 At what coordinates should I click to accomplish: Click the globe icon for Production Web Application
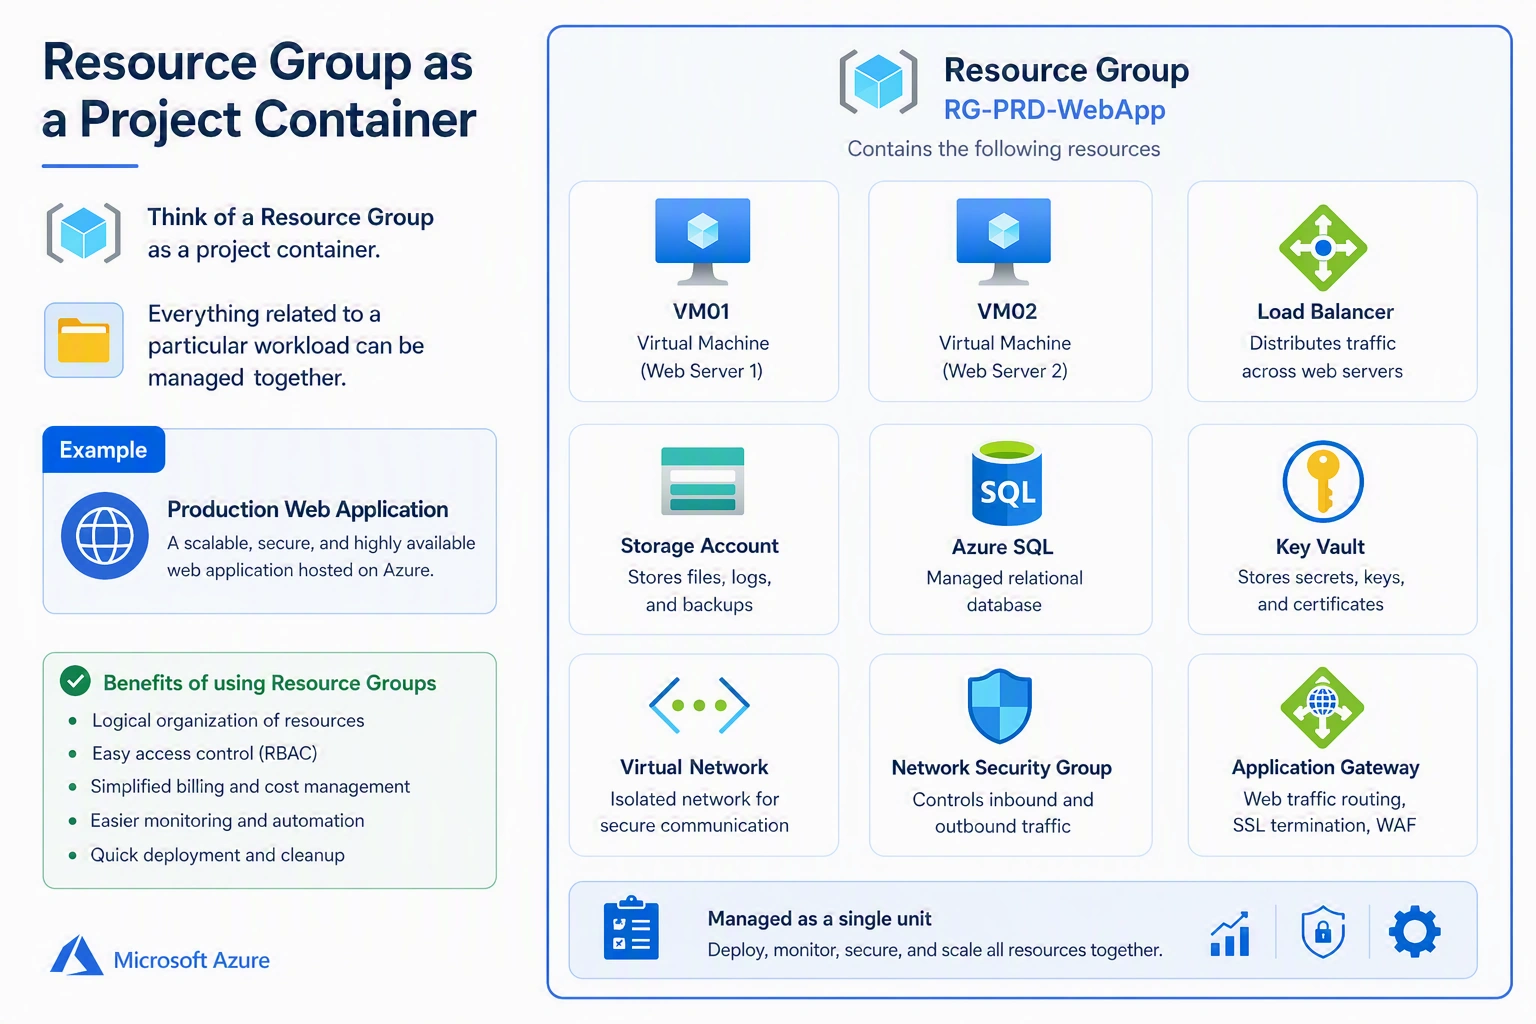click(105, 536)
